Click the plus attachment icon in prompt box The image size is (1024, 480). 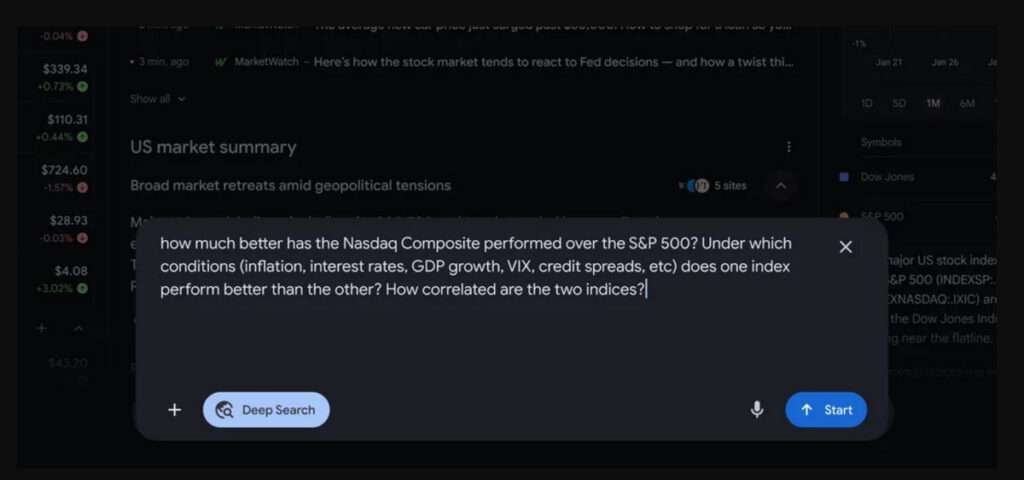[x=175, y=410]
